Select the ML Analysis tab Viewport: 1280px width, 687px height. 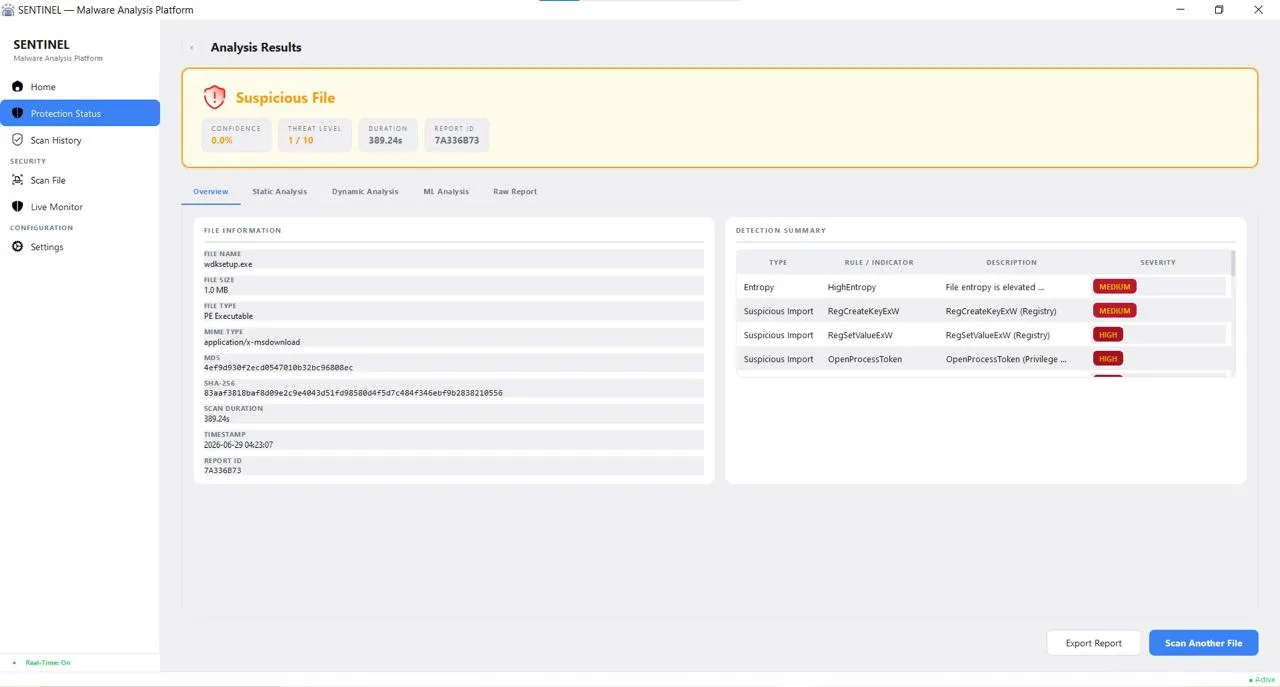tap(446, 191)
